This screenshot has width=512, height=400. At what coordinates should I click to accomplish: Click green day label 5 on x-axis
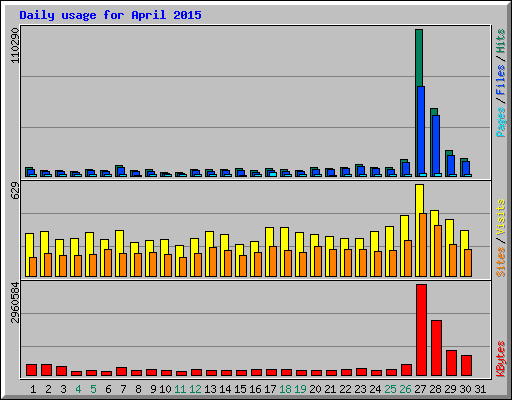pos(93,389)
